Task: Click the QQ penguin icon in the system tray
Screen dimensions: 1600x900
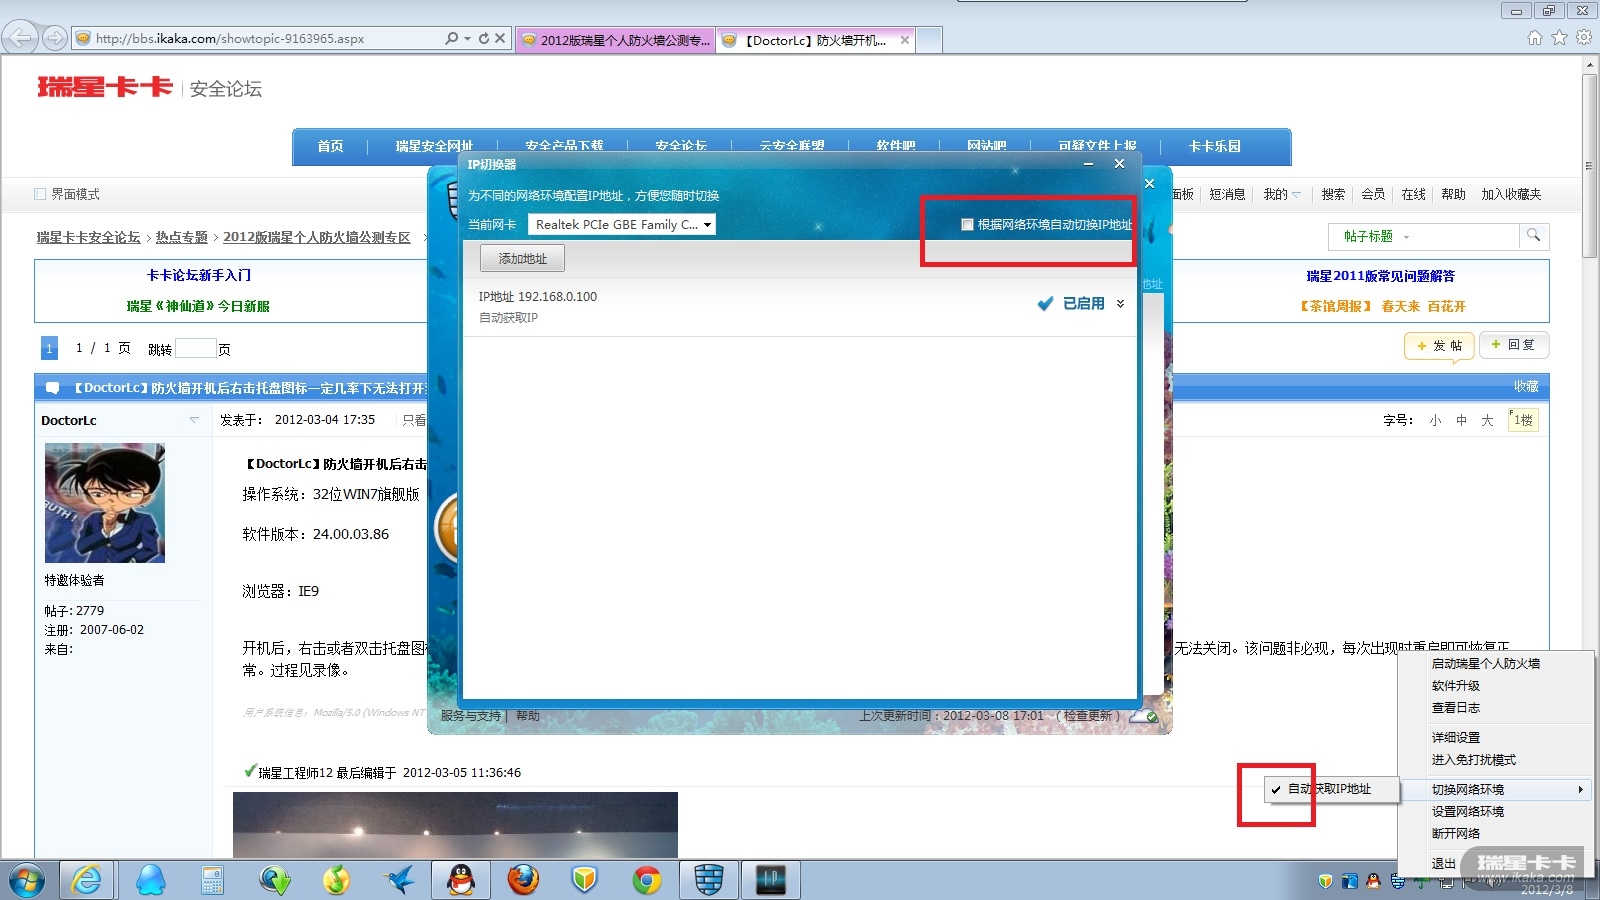Action: [1373, 881]
